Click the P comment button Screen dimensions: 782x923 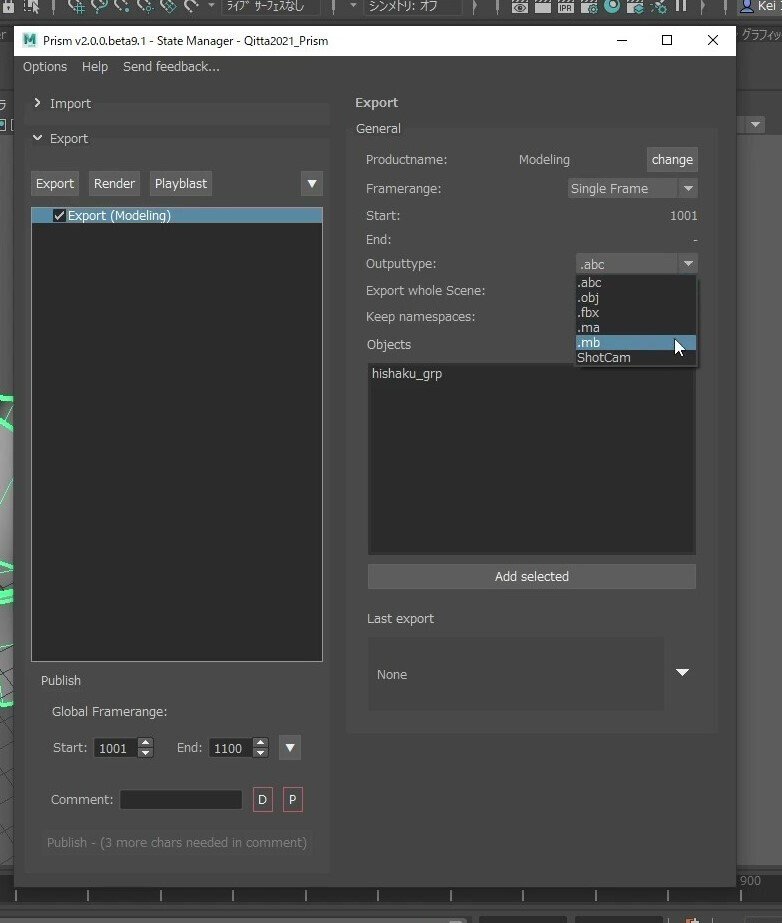point(293,799)
